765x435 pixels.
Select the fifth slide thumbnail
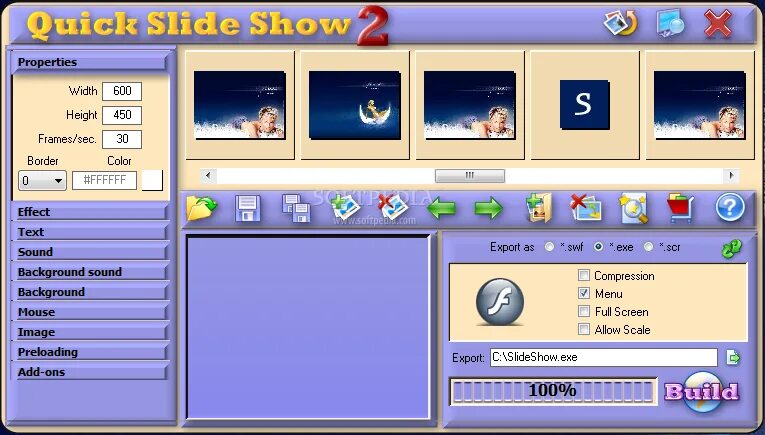click(700, 105)
